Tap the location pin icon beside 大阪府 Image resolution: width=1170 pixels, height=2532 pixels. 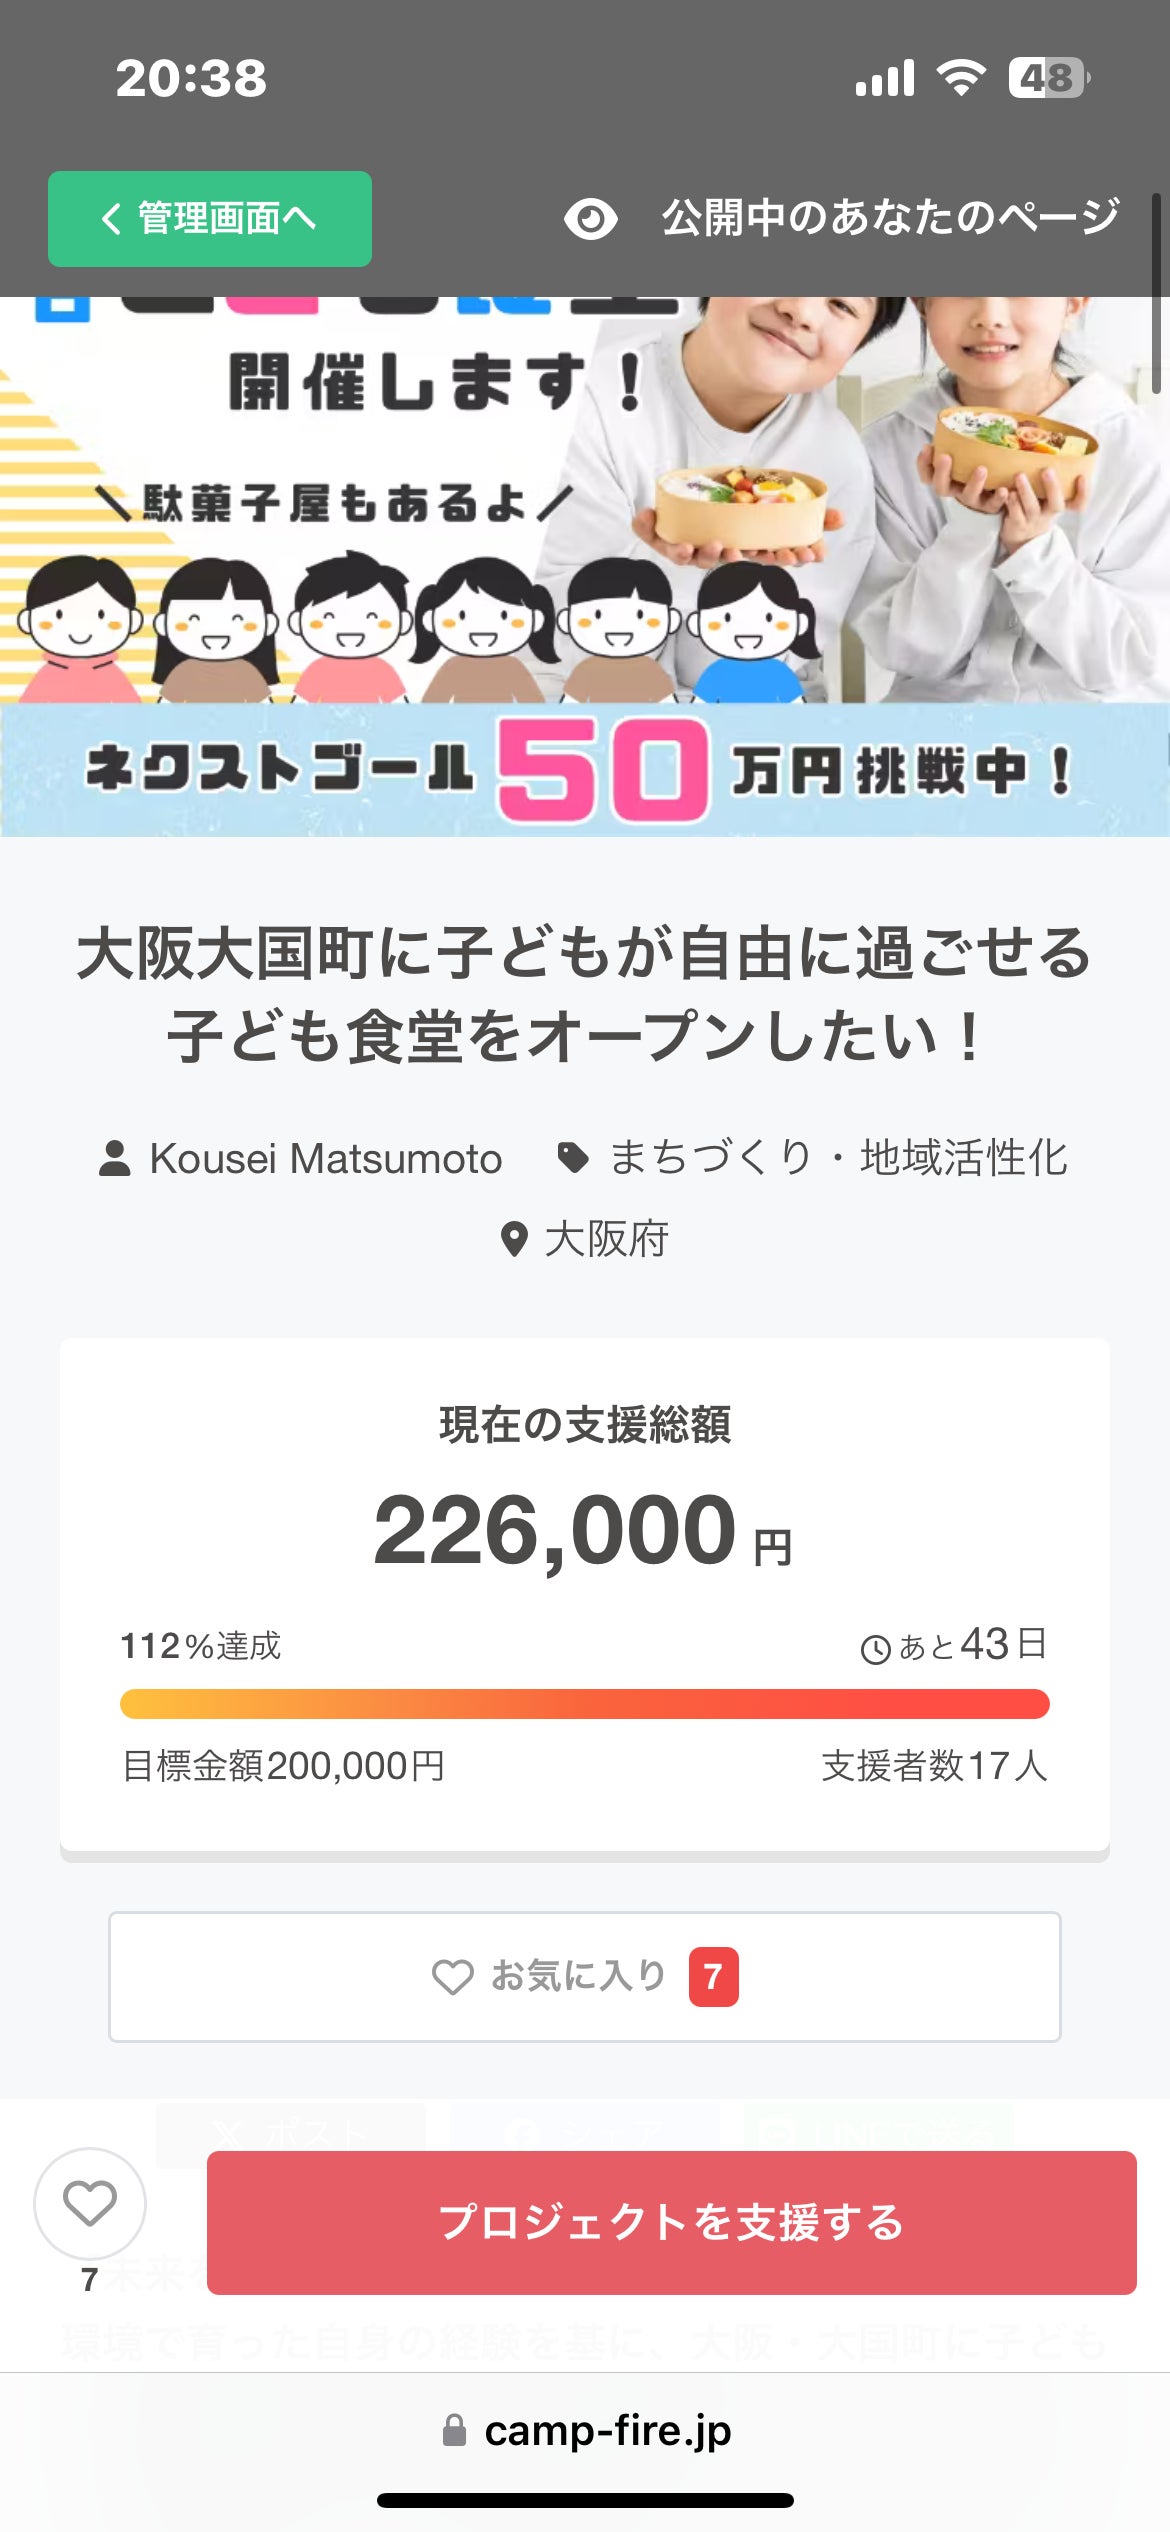514,1240
